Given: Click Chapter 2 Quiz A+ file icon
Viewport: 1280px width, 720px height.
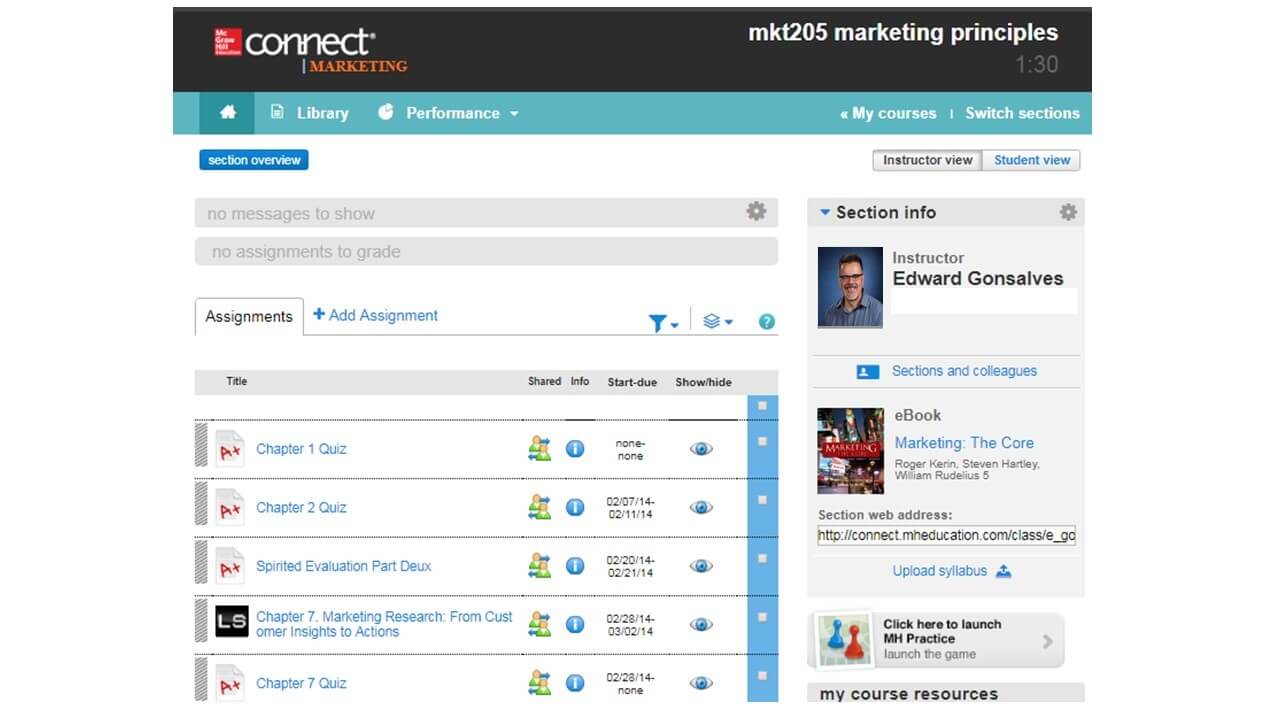Looking at the screenshot, I should (x=230, y=507).
